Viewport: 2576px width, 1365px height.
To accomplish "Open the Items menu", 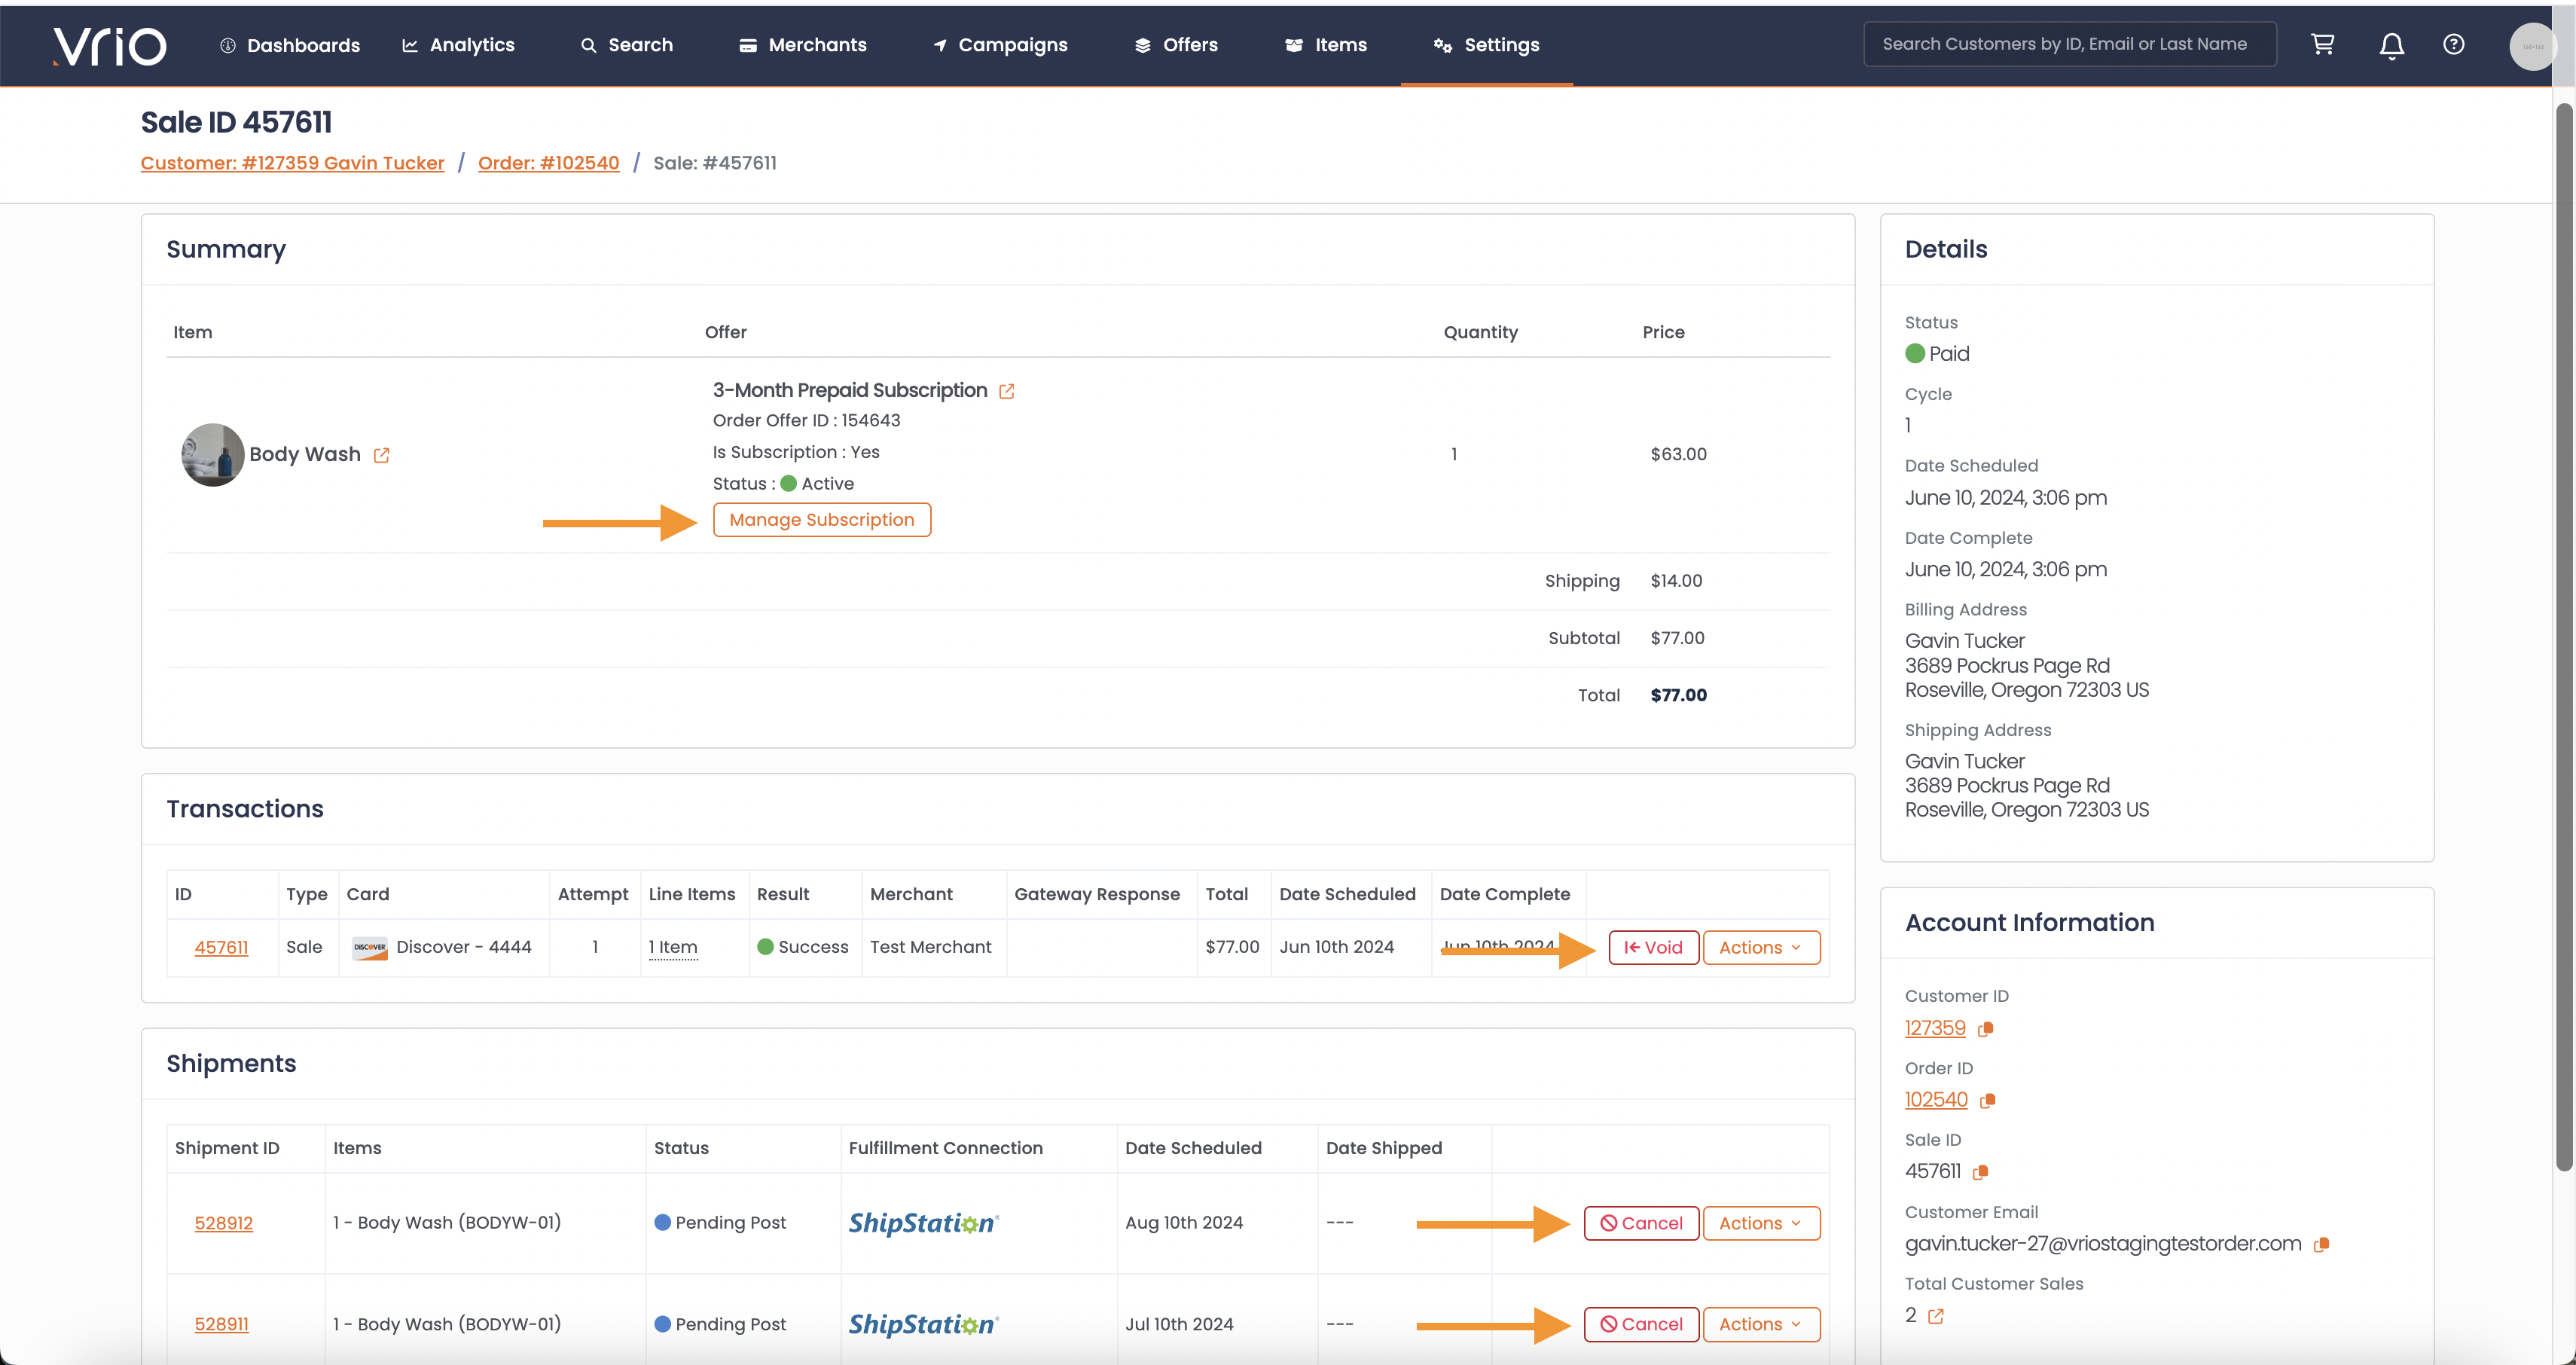I will [1326, 45].
